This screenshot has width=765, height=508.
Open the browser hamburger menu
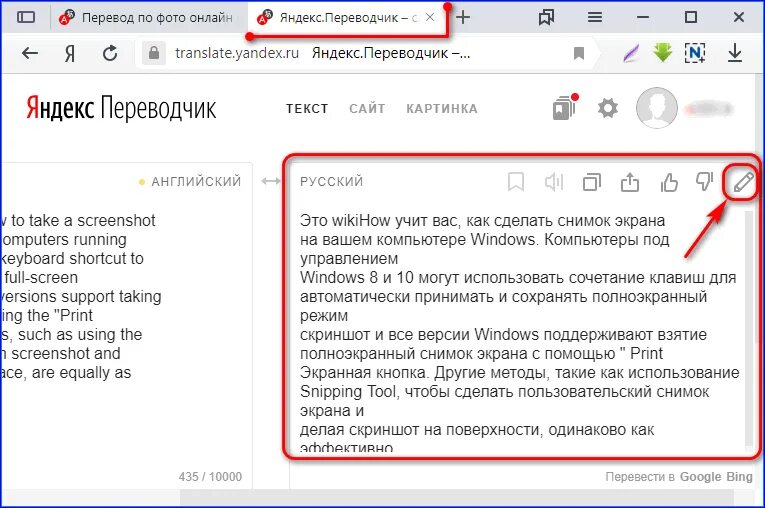[x=594, y=18]
